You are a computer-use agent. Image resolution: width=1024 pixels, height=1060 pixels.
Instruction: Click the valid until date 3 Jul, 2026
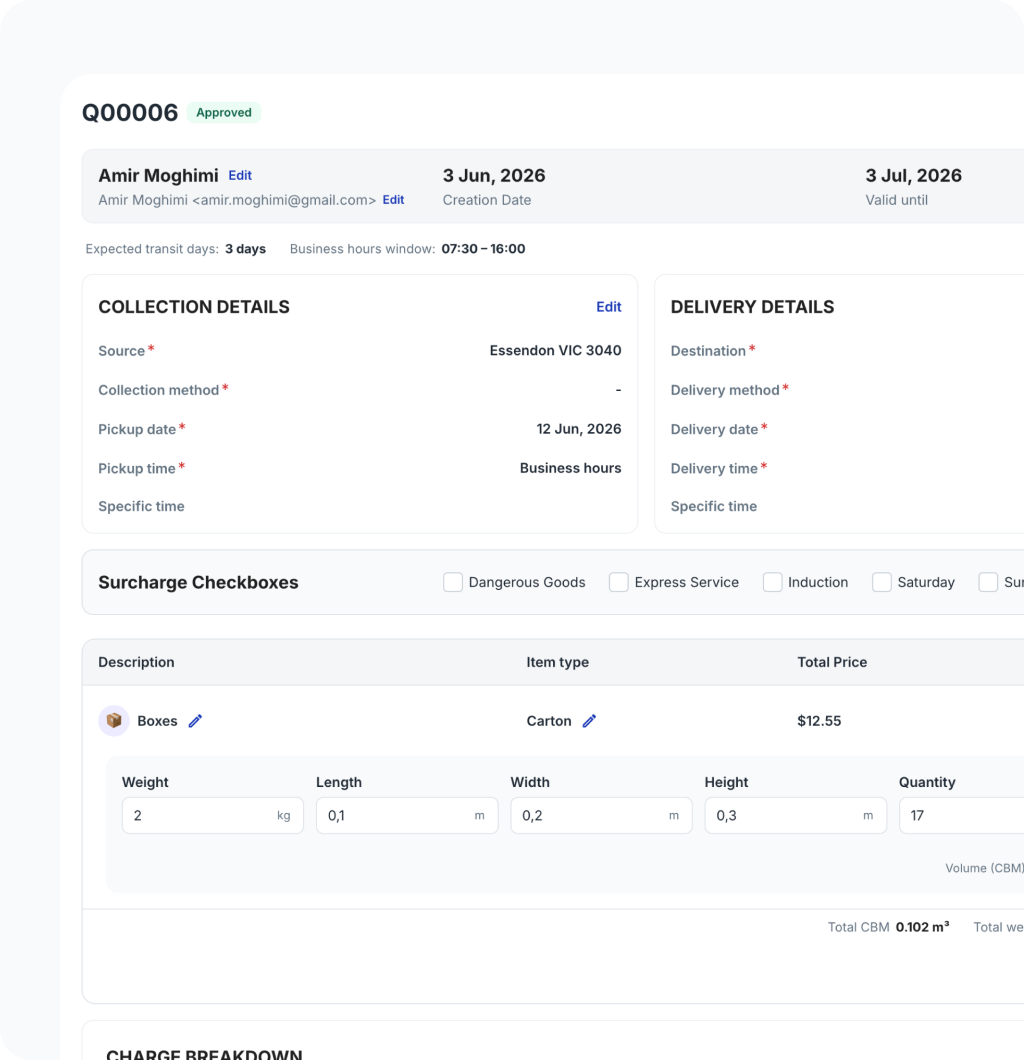[x=913, y=176]
